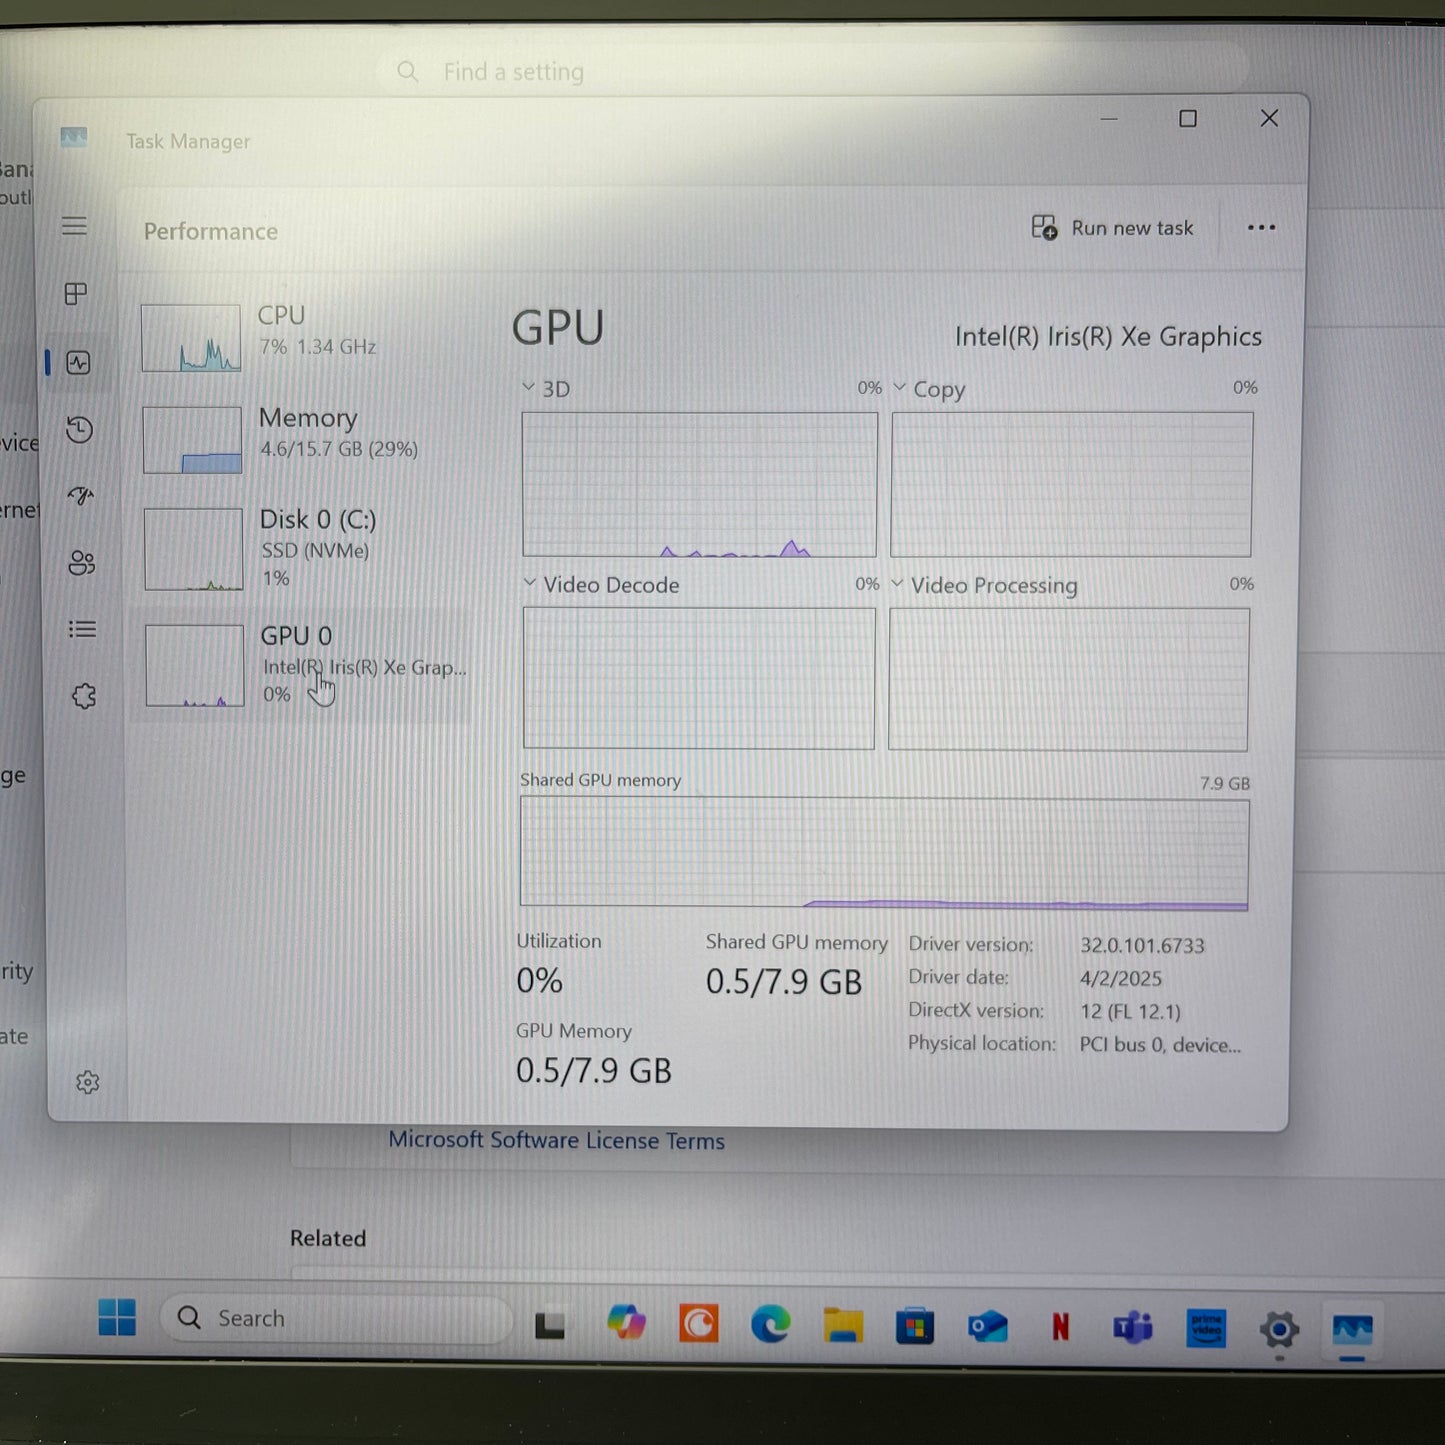The height and width of the screenshot is (1445, 1445).
Task: Open the more options ellipsis menu
Action: point(1261,228)
